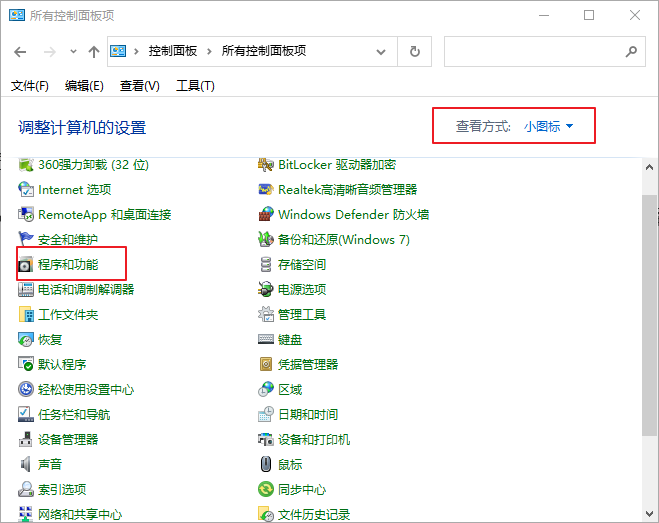The image size is (659, 523).
Task: Click the scrollbar up arrow
Action: click(649, 167)
